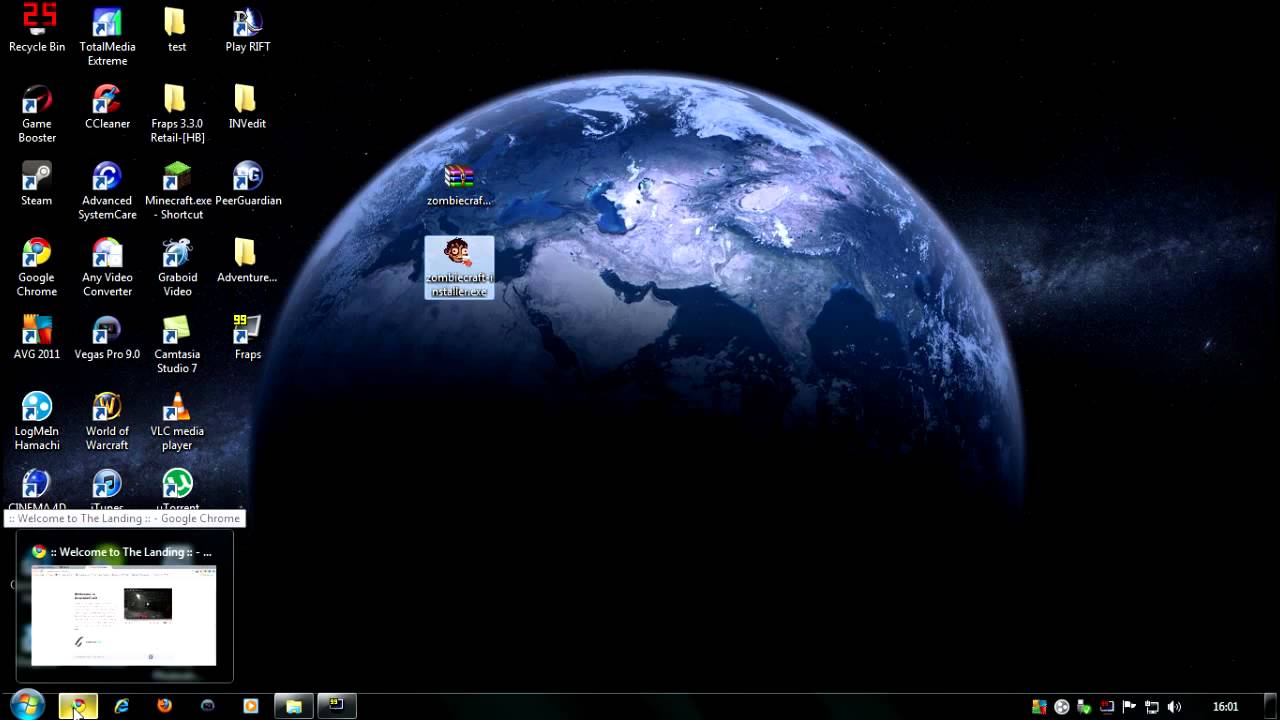1280x720 pixels.
Task: Click the Minecraft.exe shortcut icon
Action: tap(178, 191)
